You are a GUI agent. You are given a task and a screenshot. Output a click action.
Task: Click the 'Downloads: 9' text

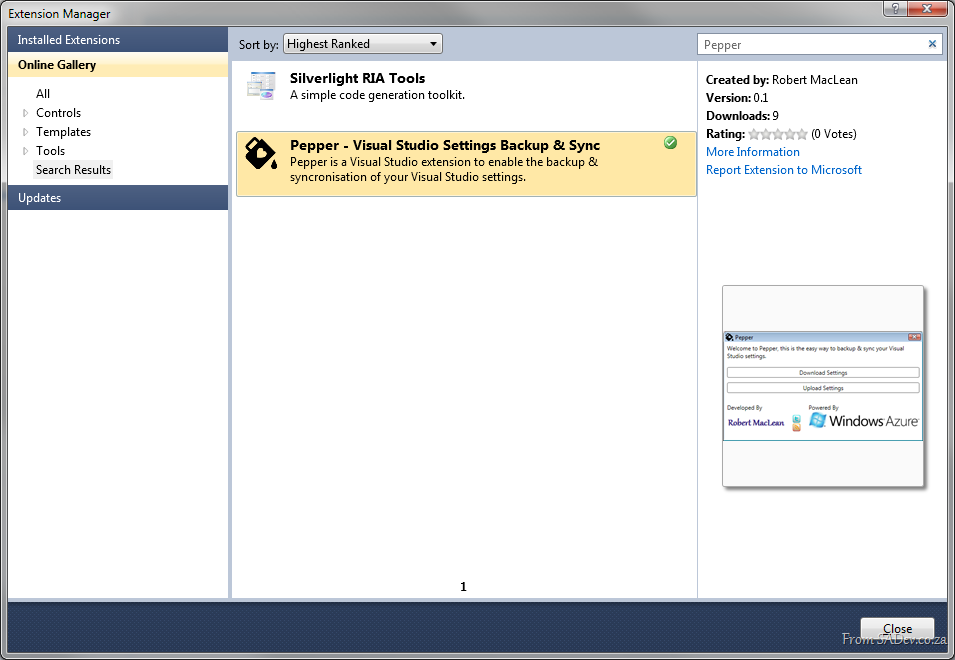click(x=742, y=116)
